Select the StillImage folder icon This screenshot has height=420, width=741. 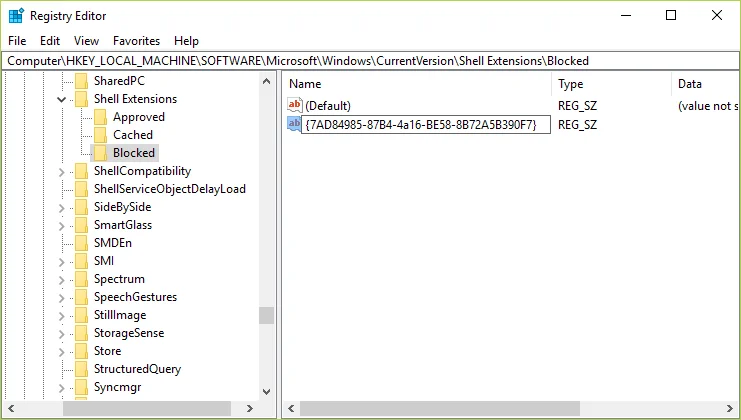point(81,315)
